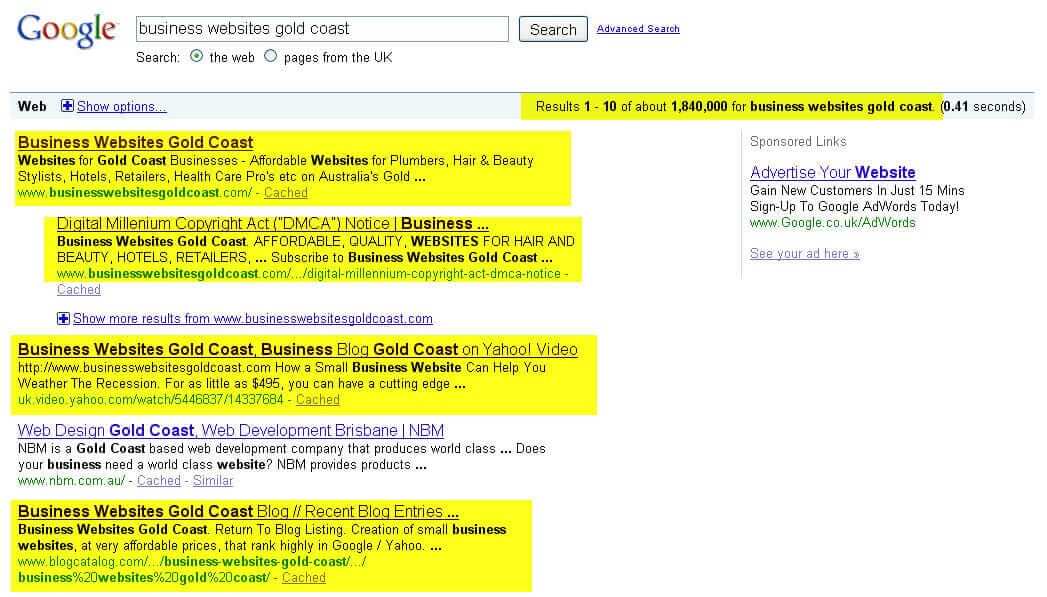Click the uk.video.yahoo.com/watch URL text
This screenshot has height=597, width=1047.
151,399
